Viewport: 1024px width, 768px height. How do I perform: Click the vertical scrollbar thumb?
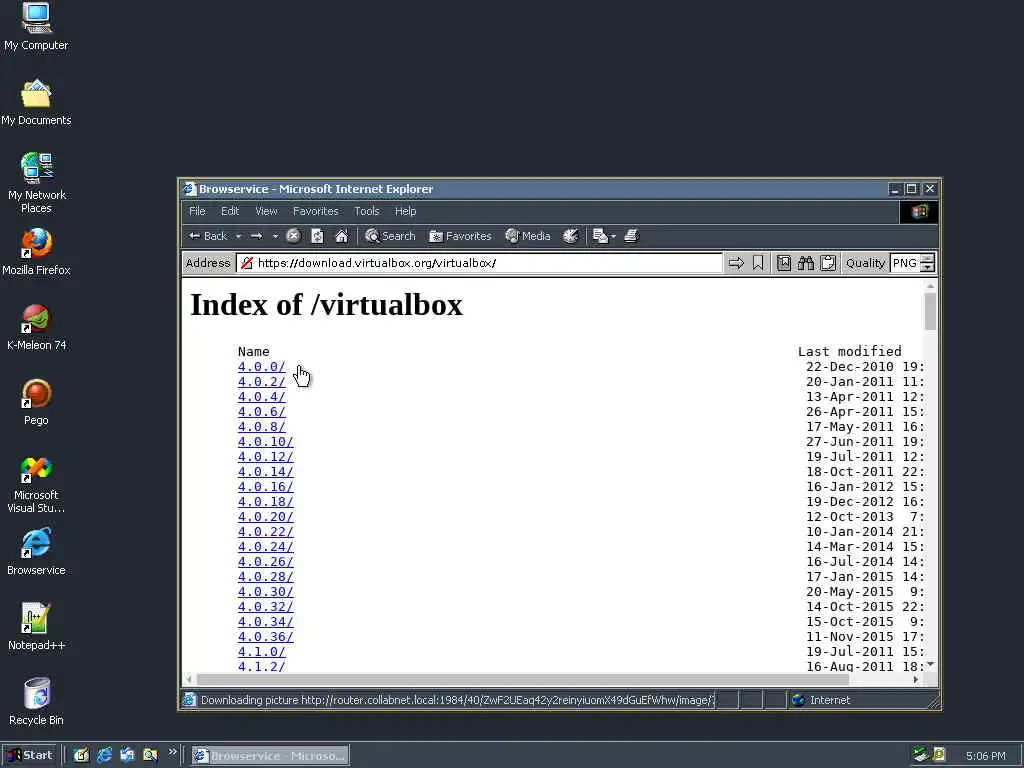click(x=930, y=312)
